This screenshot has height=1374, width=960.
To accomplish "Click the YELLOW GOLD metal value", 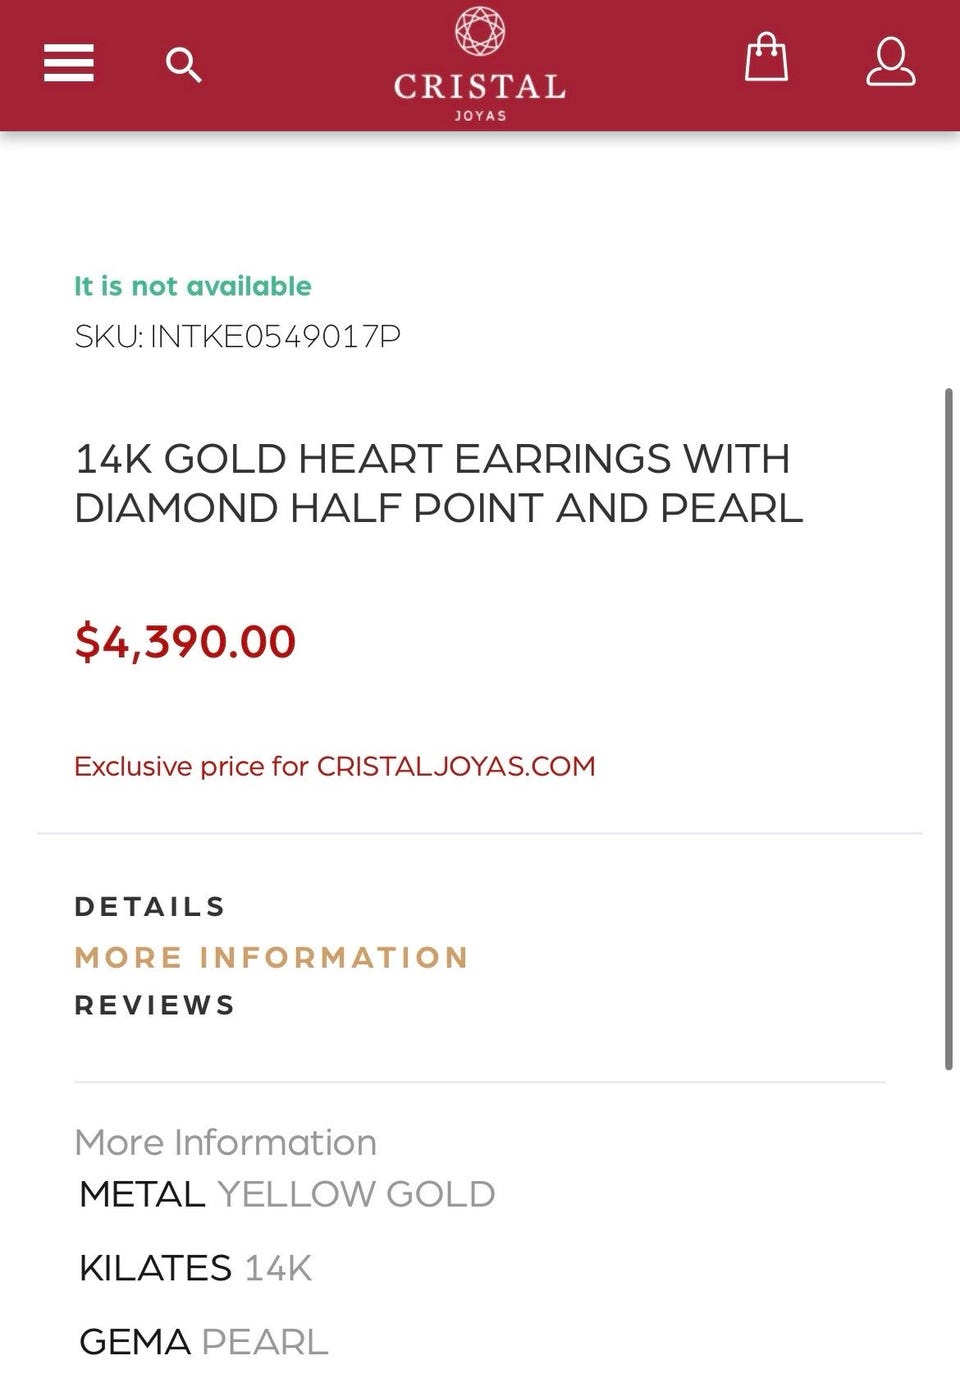I will (x=356, y=1194).
